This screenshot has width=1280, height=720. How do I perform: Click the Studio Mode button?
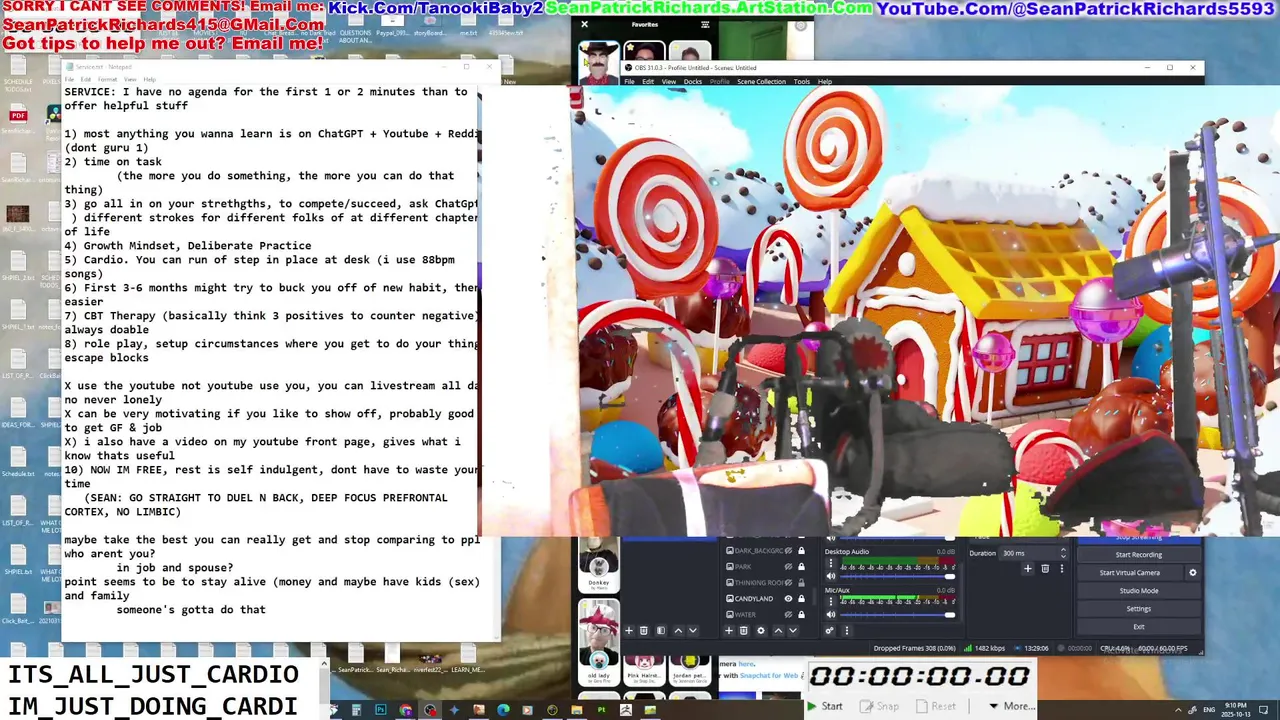(x=1138, y=591)
